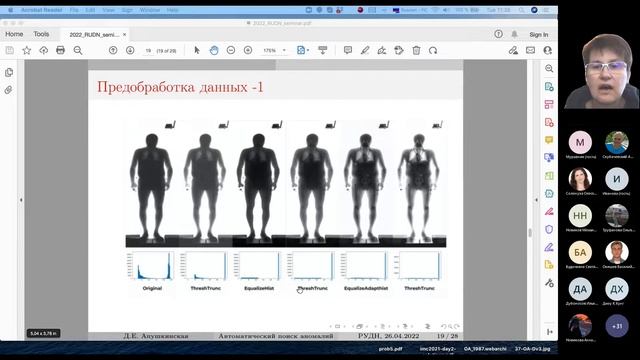Print the document with printer icon
640x360 pixels.
[x=60, y=50]
